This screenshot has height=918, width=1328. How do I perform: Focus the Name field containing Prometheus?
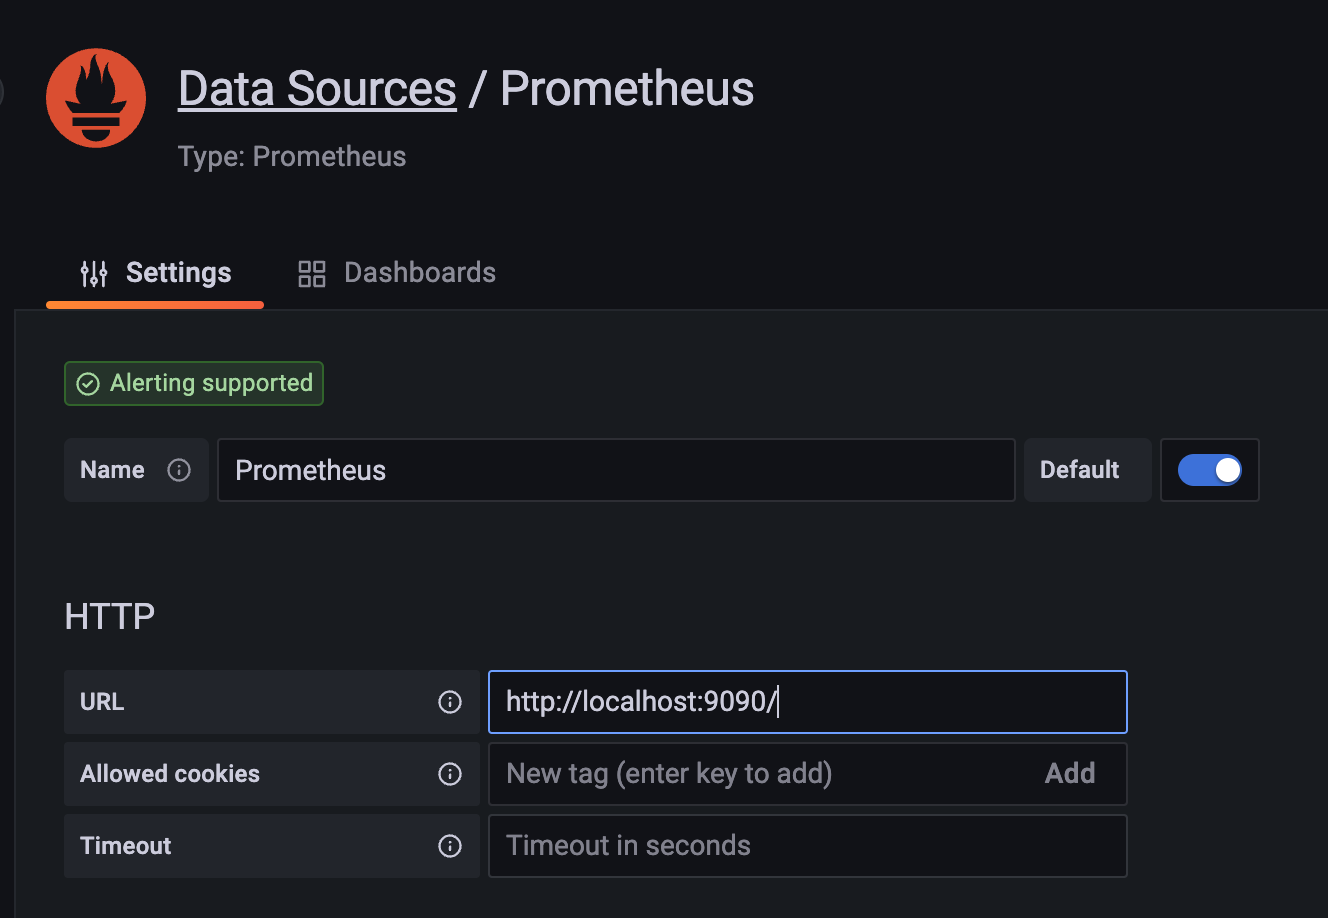click(616, 470)
